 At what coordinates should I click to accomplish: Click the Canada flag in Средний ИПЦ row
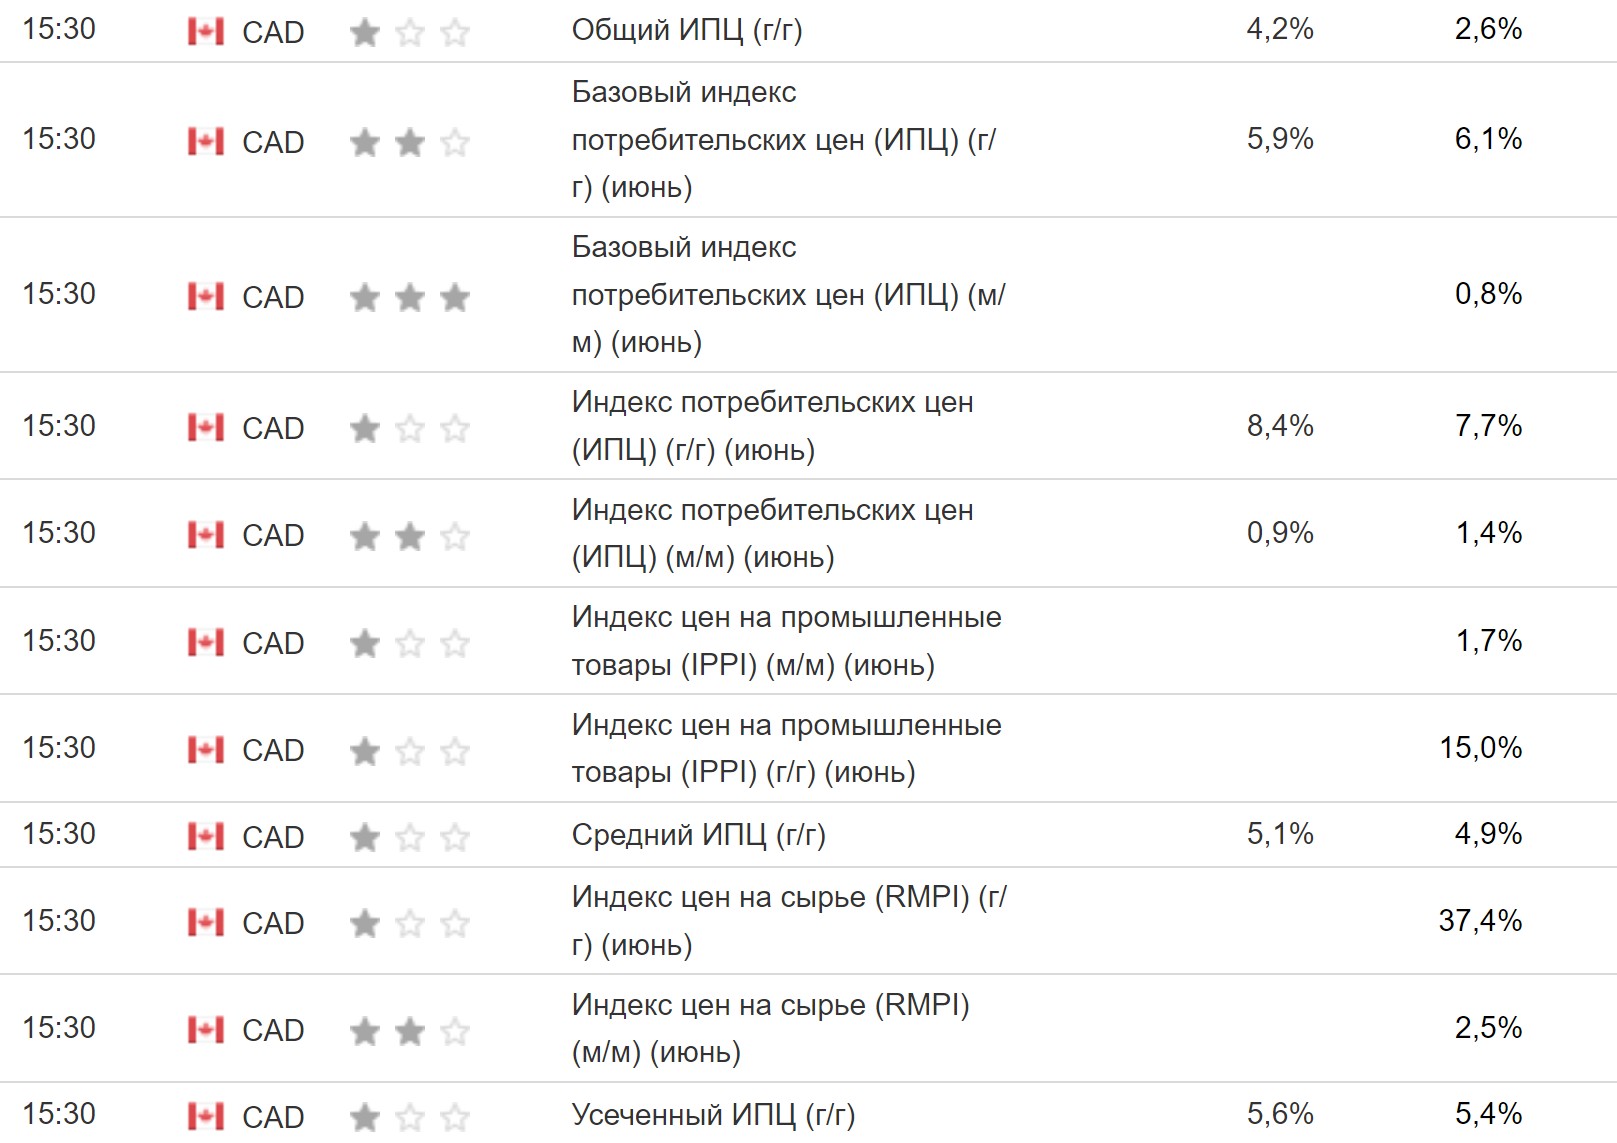coord(206,836)
